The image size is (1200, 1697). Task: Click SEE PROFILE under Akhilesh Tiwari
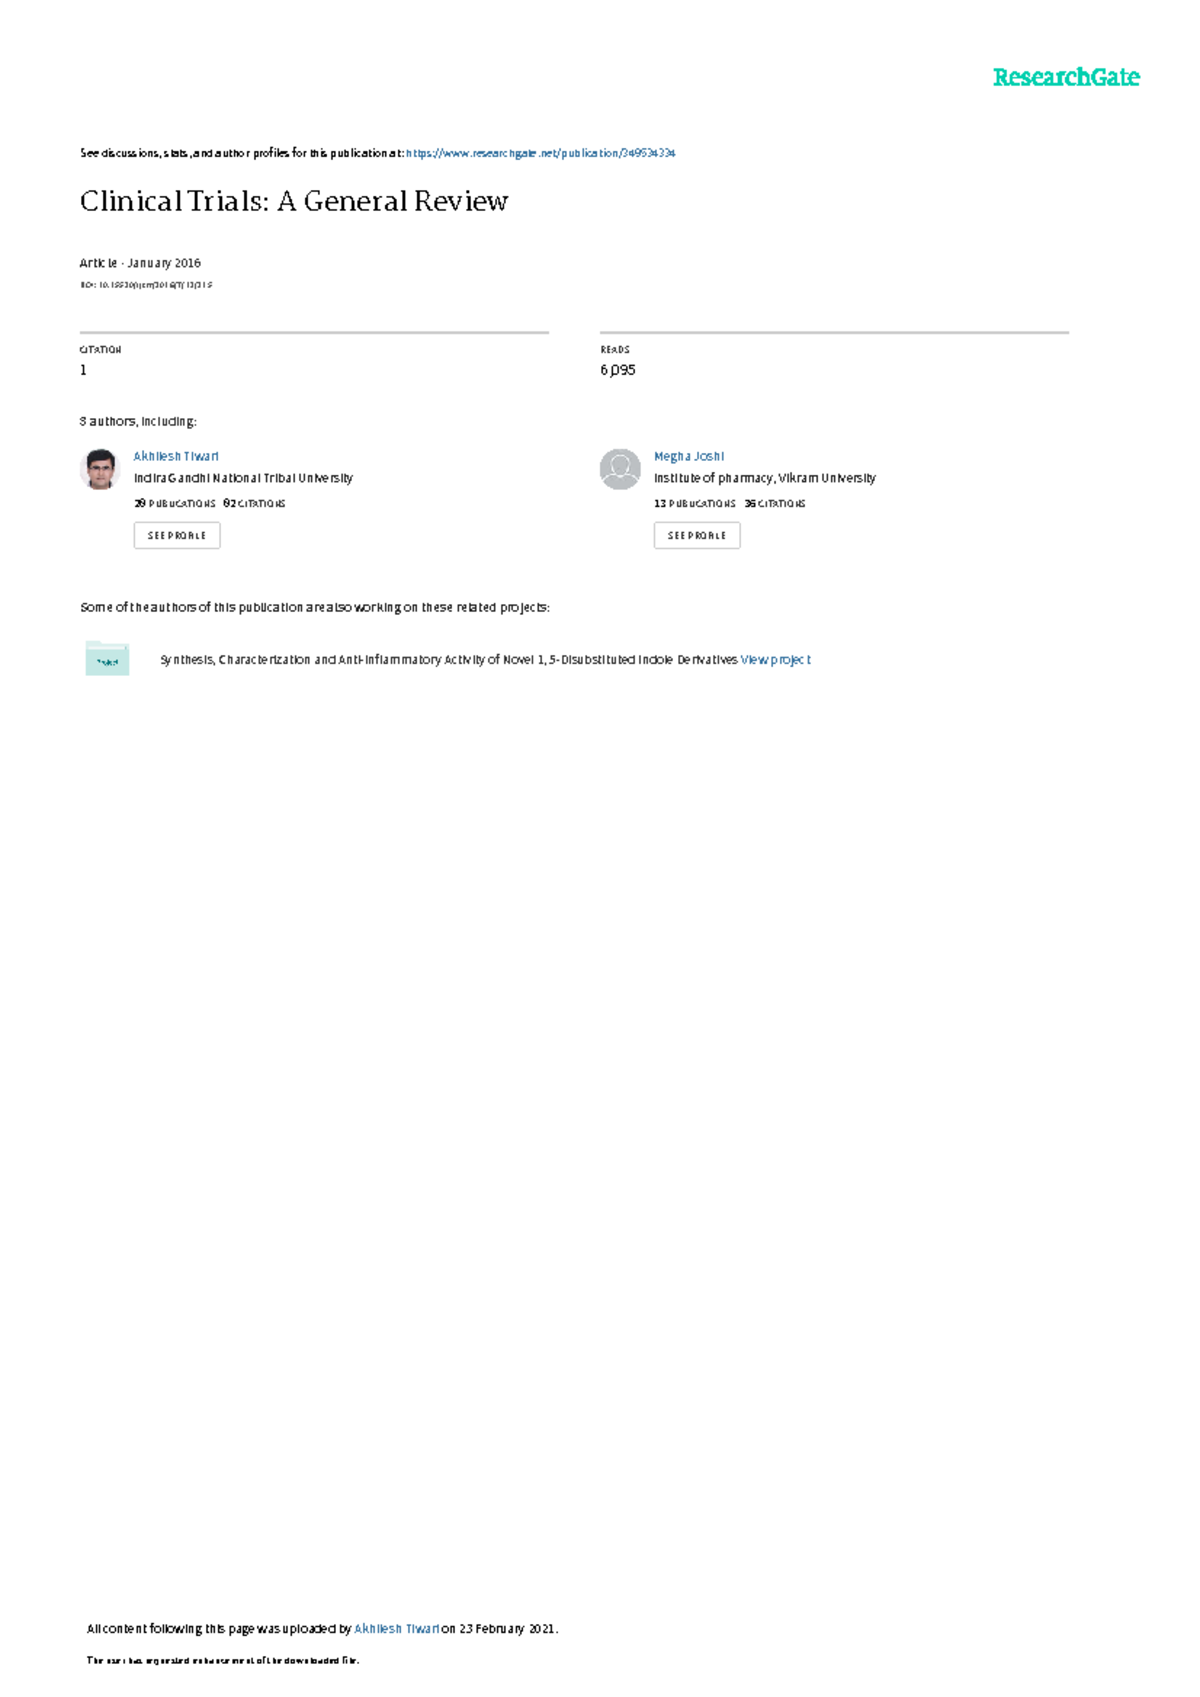tap(177, 536)
